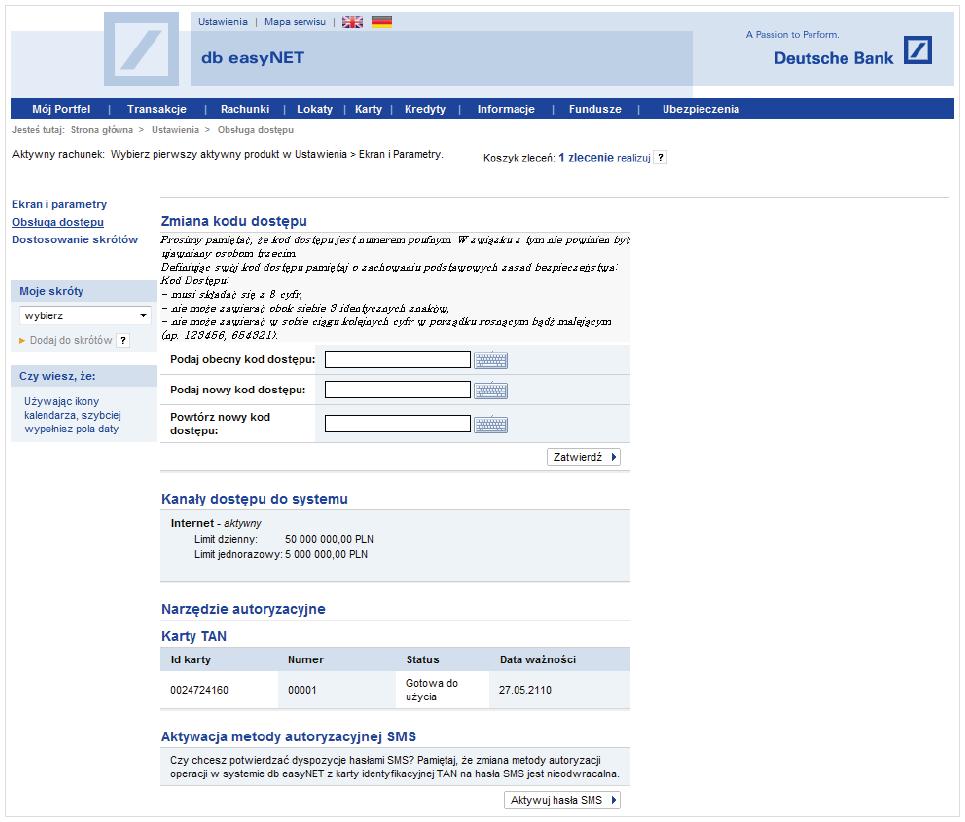Click the Obsługa dostępu breadcrumb text
965x822 pixels.
coord(256,130)
